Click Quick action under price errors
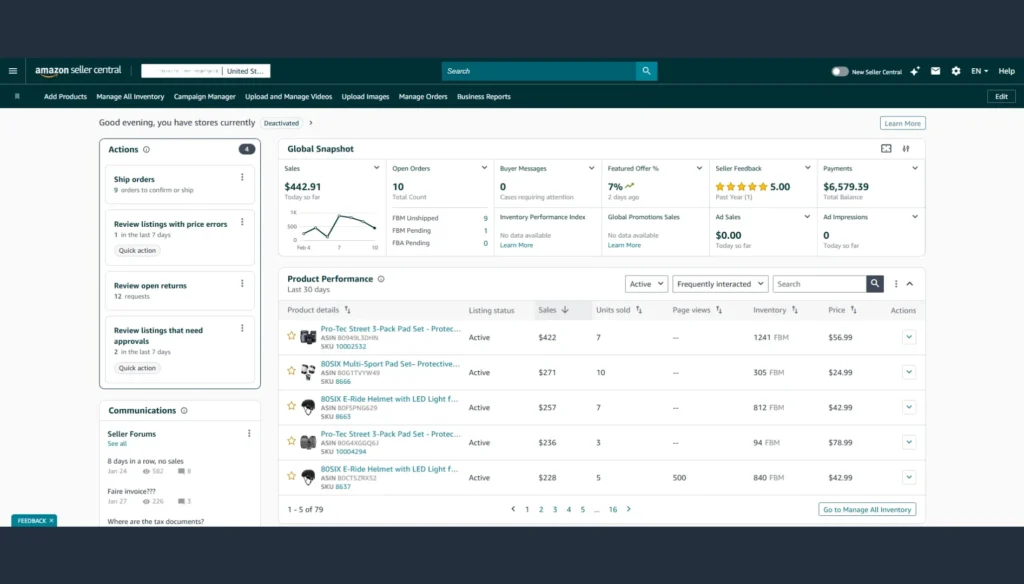This screenshot has height=584, width=1024. 137,251
